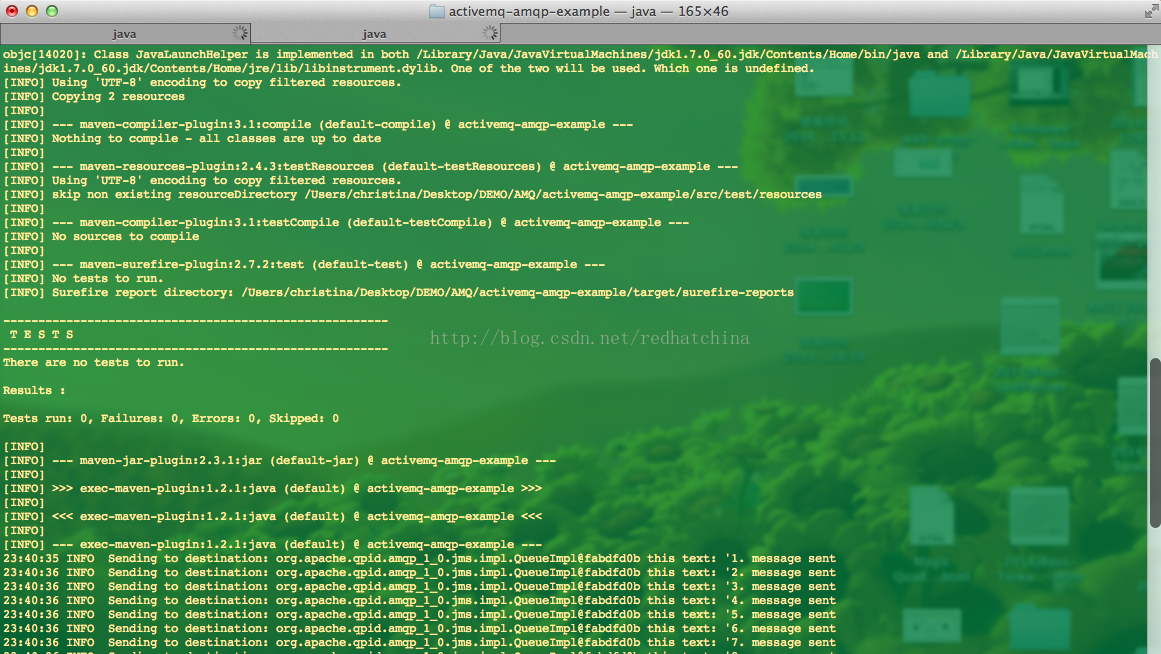The width and height of the screenshot is (1161, 654).
Task: Click the 'skip non existing resourceDirectory' line
Action: (x=412, y=195)
